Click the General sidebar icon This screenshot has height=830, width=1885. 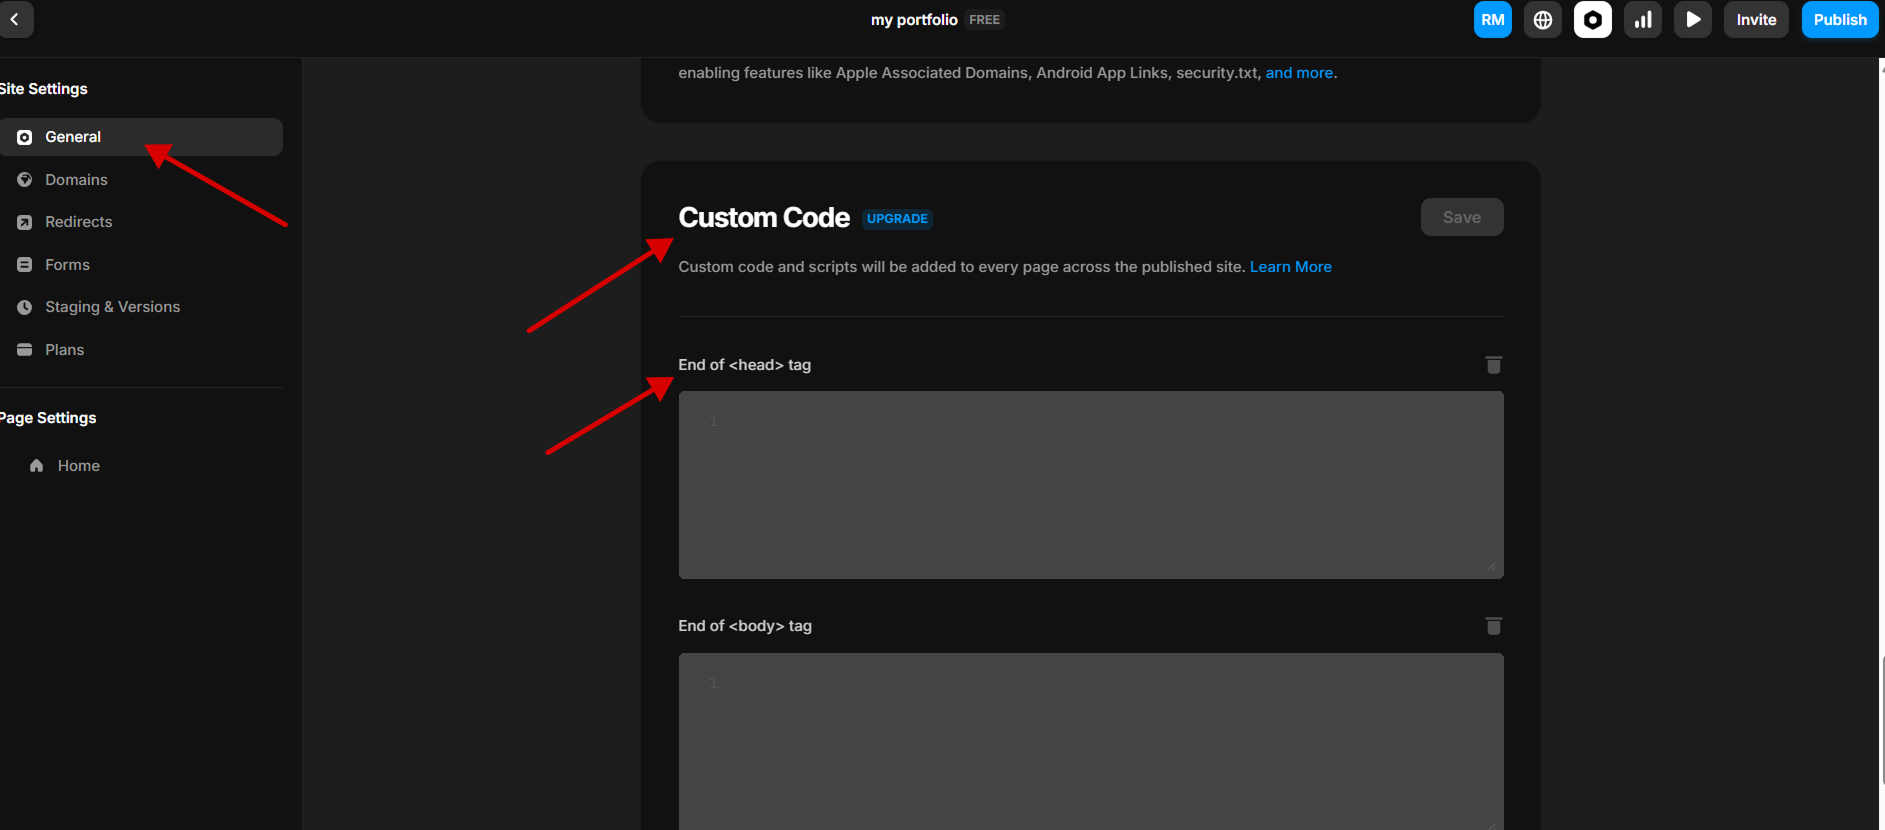[x=25, y=137]
